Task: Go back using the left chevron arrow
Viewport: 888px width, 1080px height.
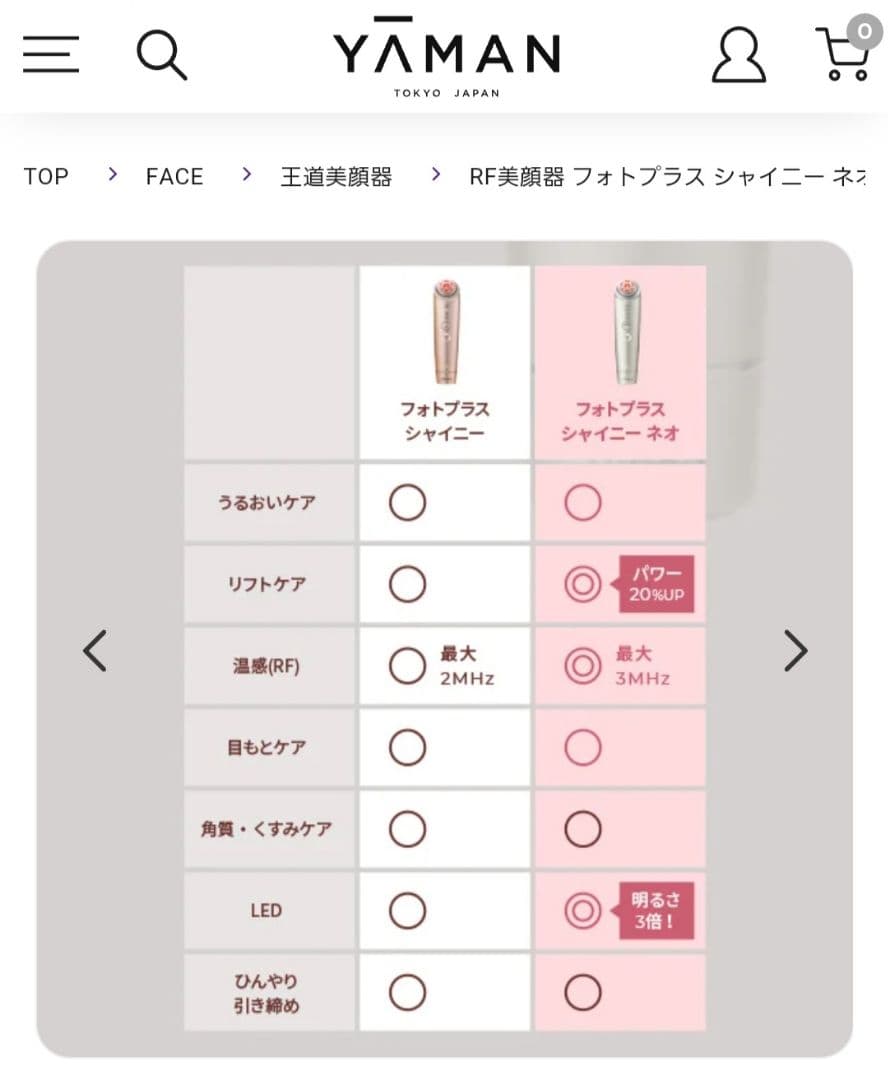Action: [x=93, y=651]
